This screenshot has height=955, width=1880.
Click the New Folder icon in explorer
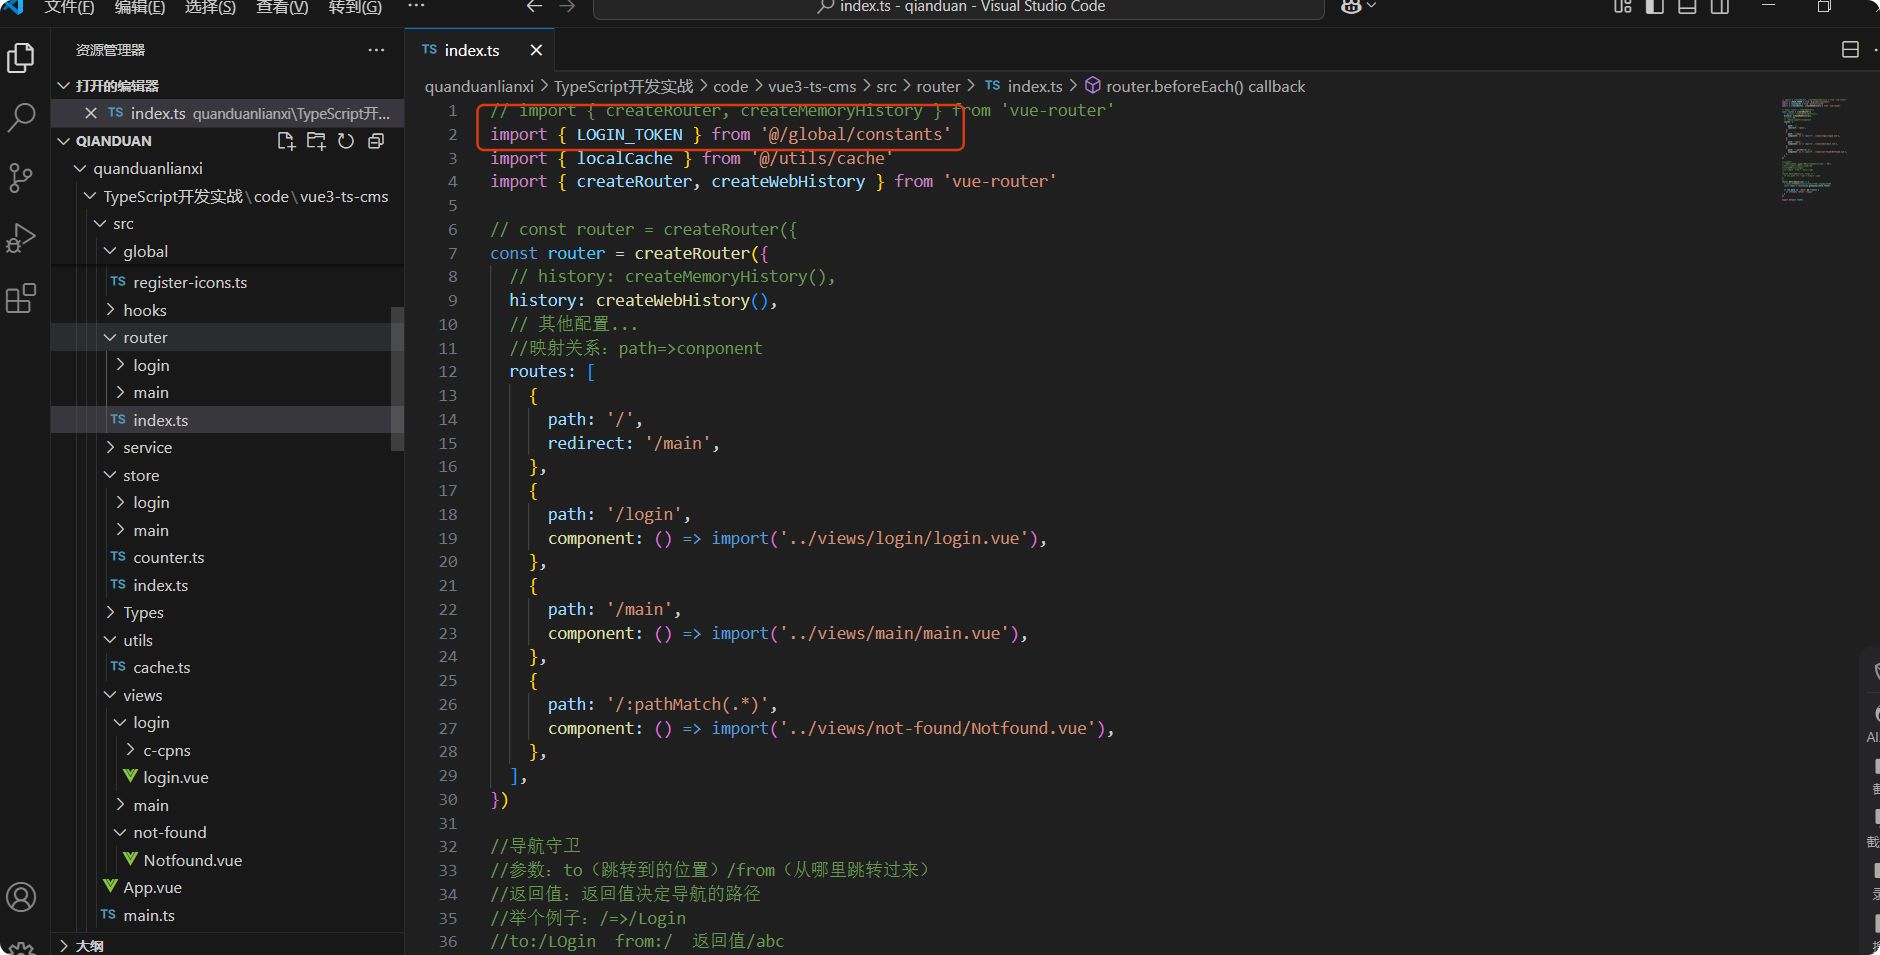click(316, 141)
